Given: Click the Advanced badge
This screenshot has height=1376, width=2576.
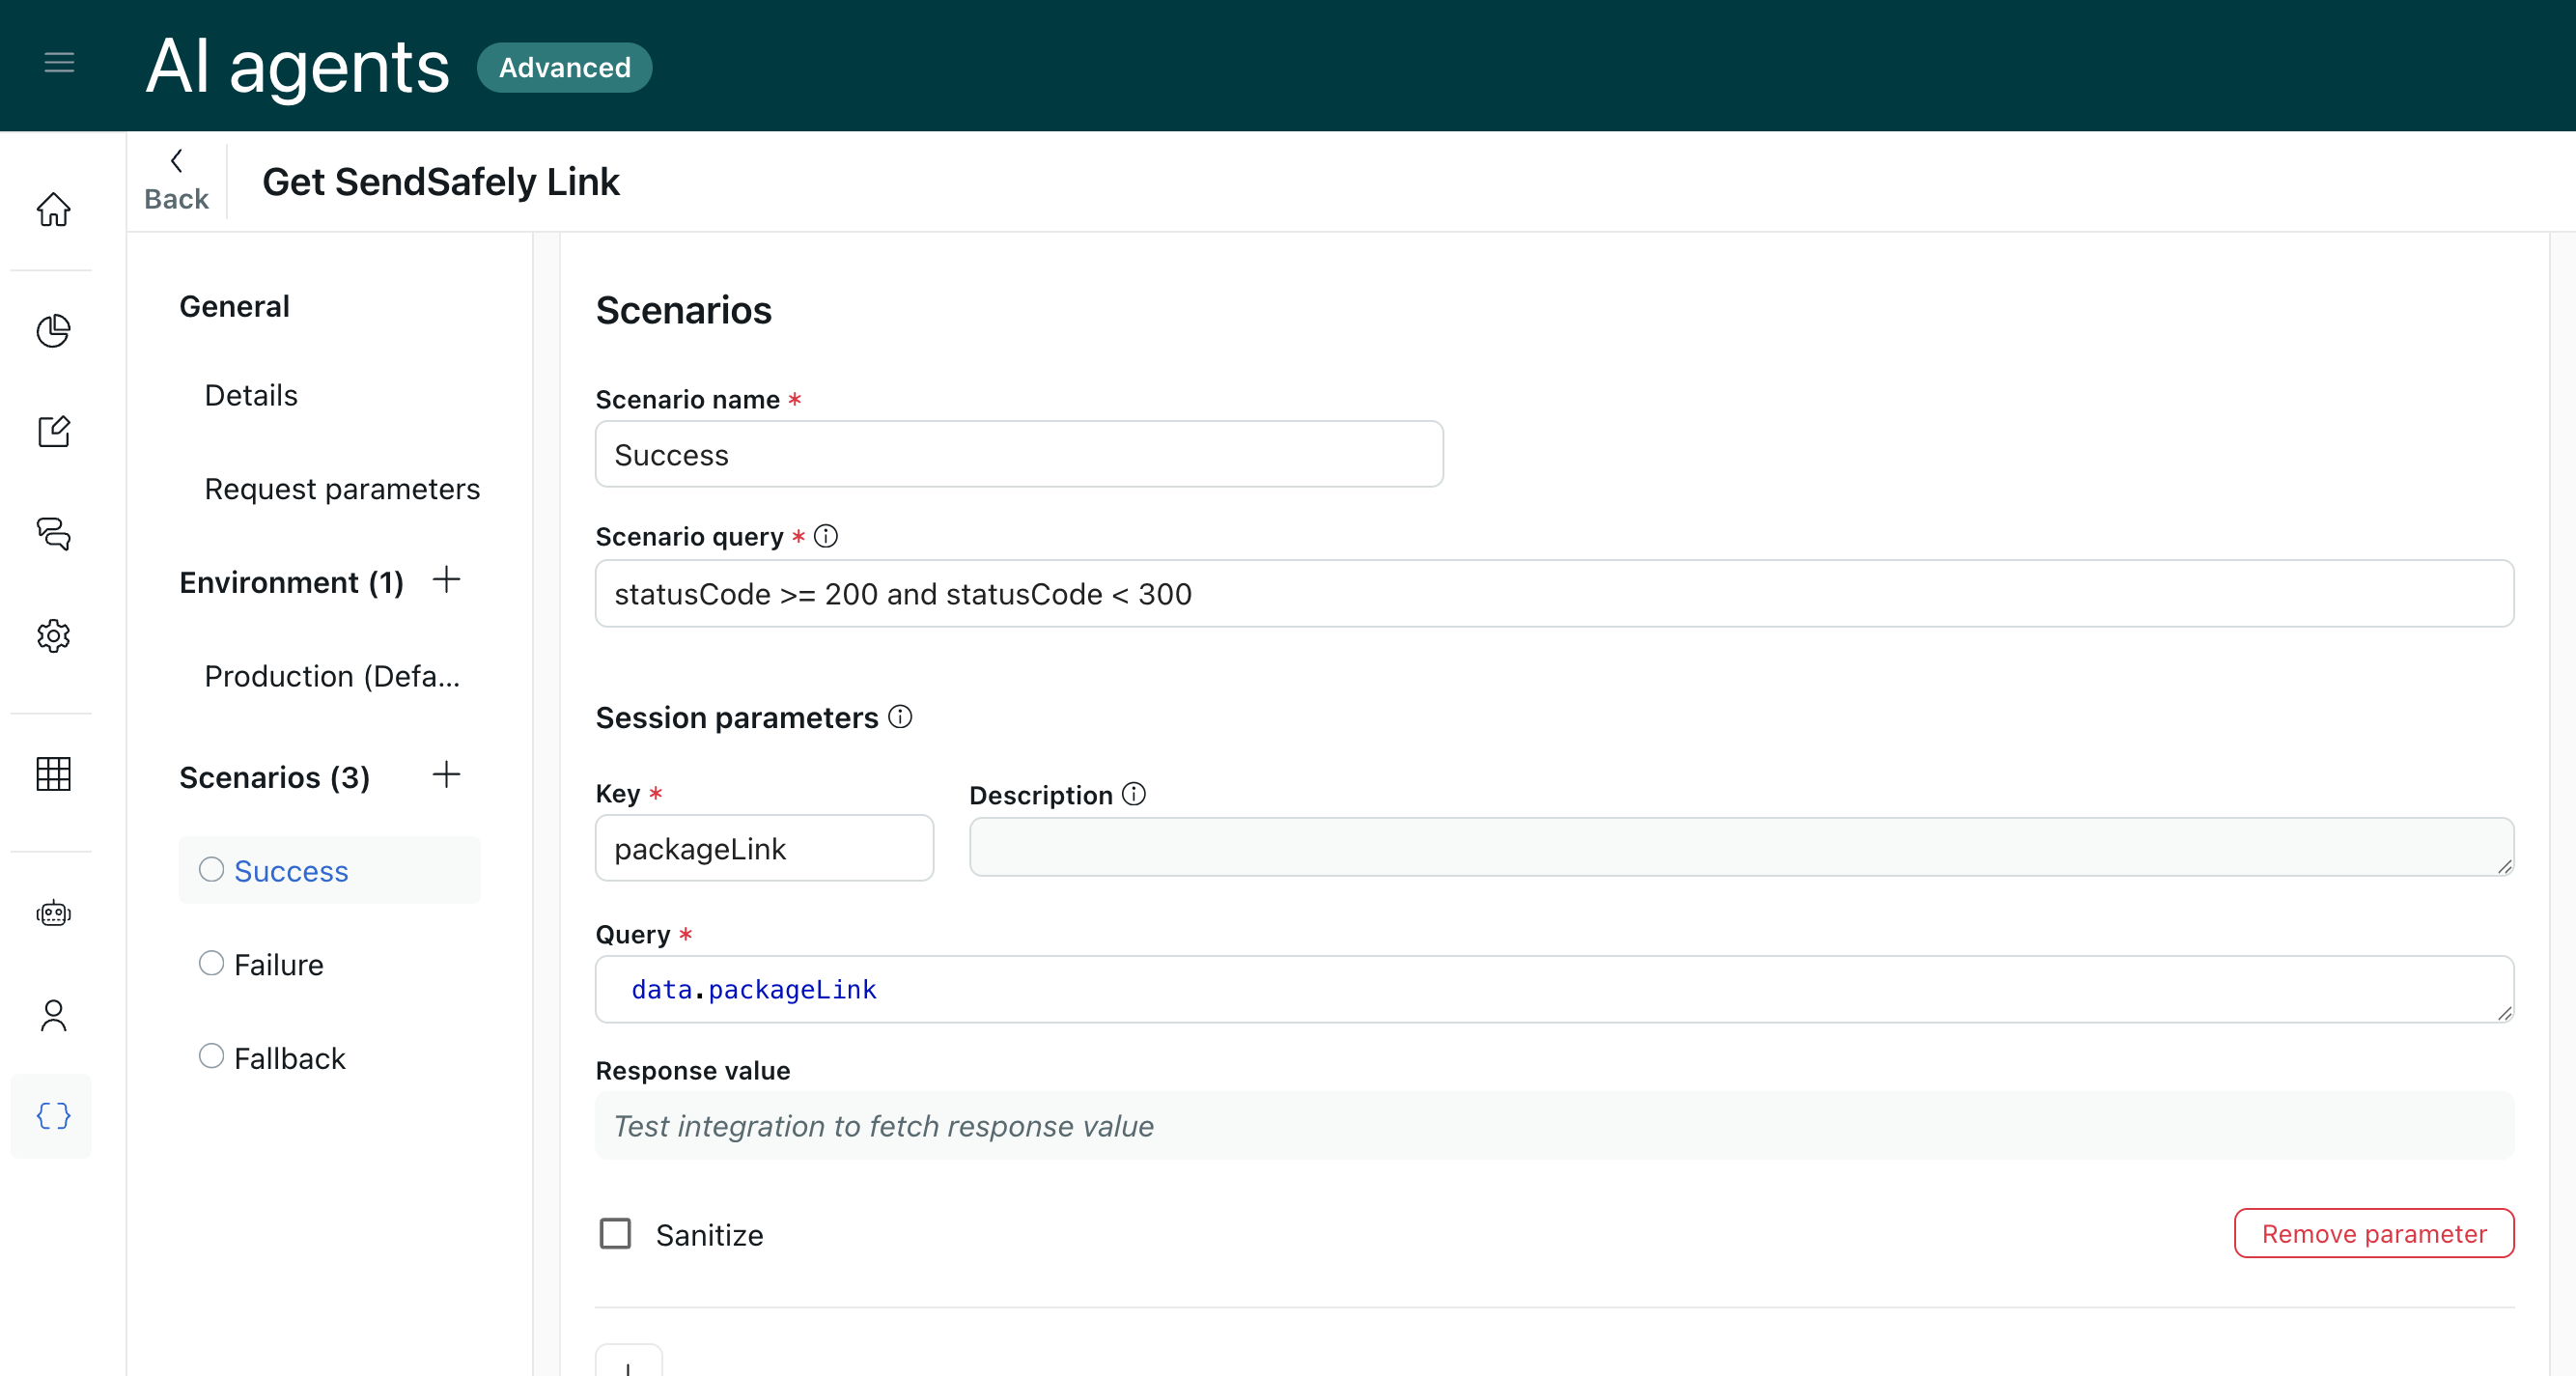Looking at the screenshot, I should 565,68.
